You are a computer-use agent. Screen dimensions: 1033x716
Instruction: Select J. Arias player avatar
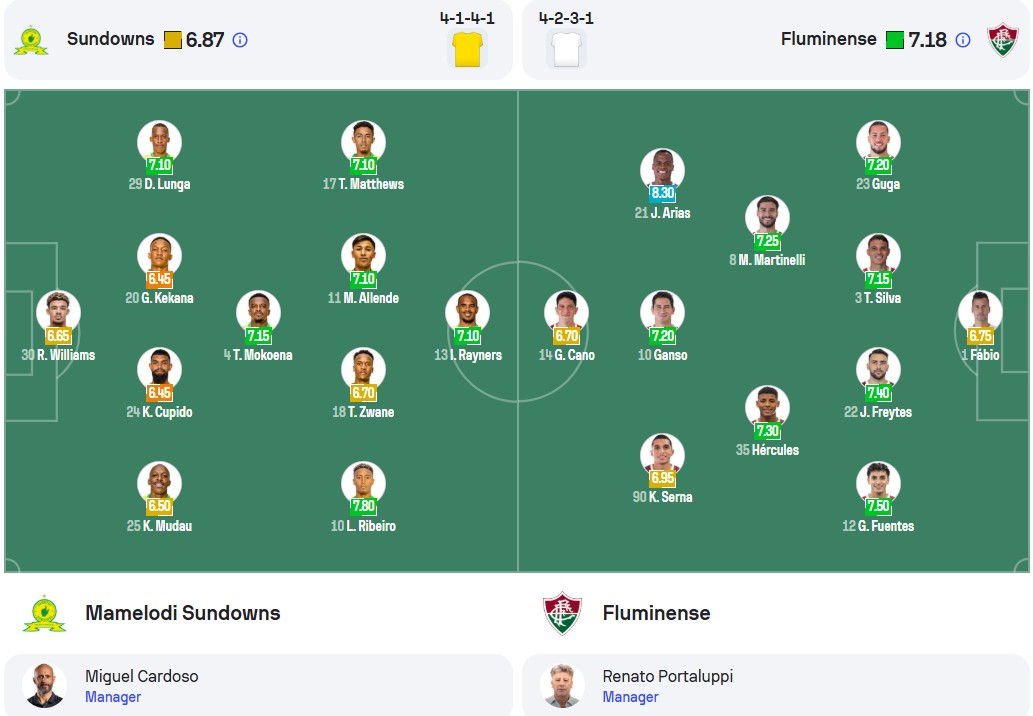[662, 171]
